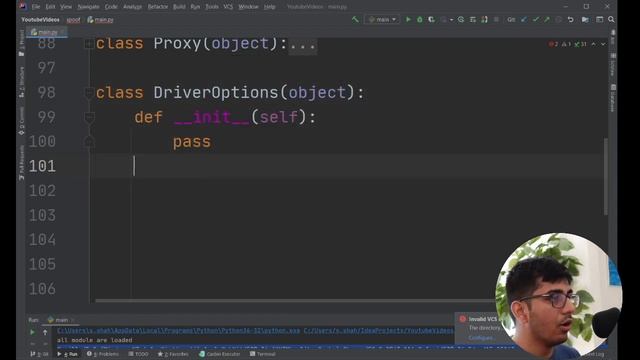The image size is (640, 360).
Task: Click the folded ellipsis after Proxy(object):
Action: [x=302, y=44]
